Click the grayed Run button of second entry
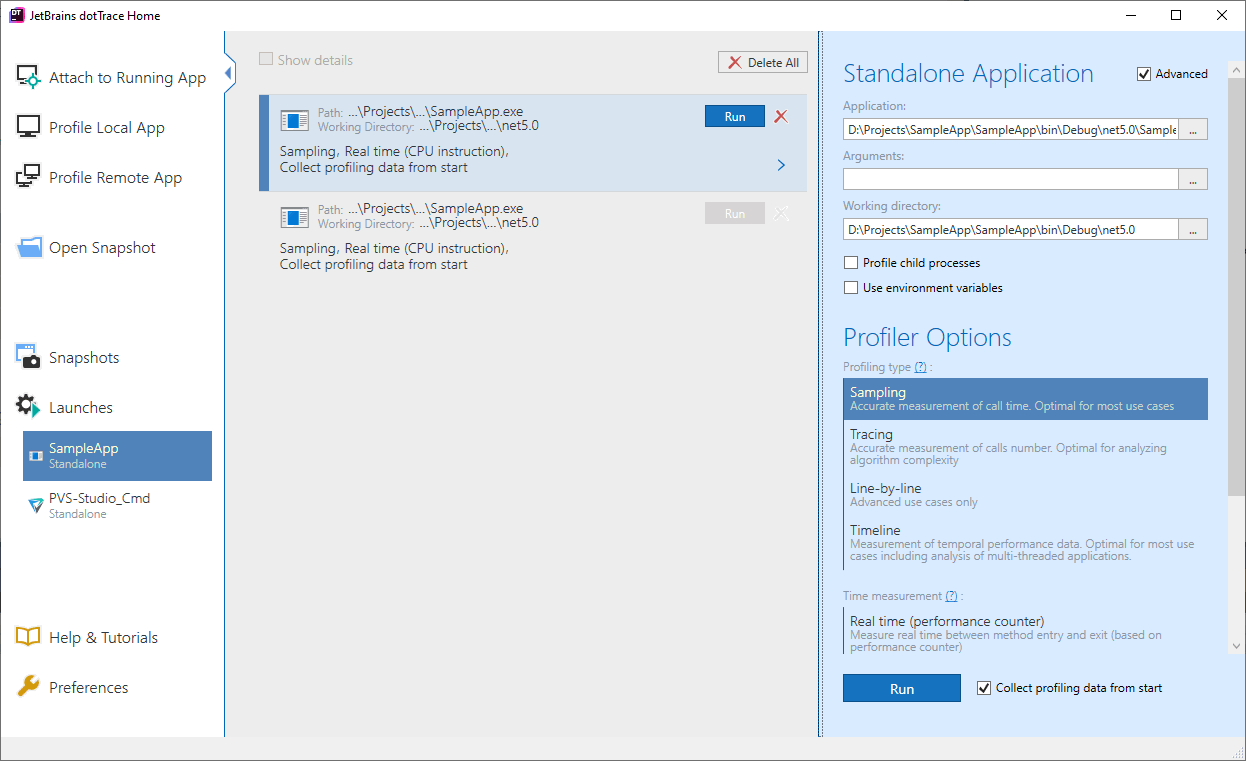1246x761 pixels. pyautogui.click(x=735, y=214)
